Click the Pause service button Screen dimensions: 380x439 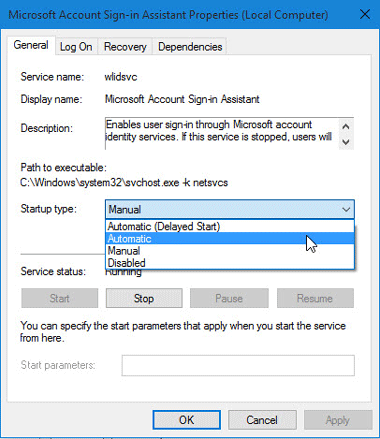tap(229, 298)
